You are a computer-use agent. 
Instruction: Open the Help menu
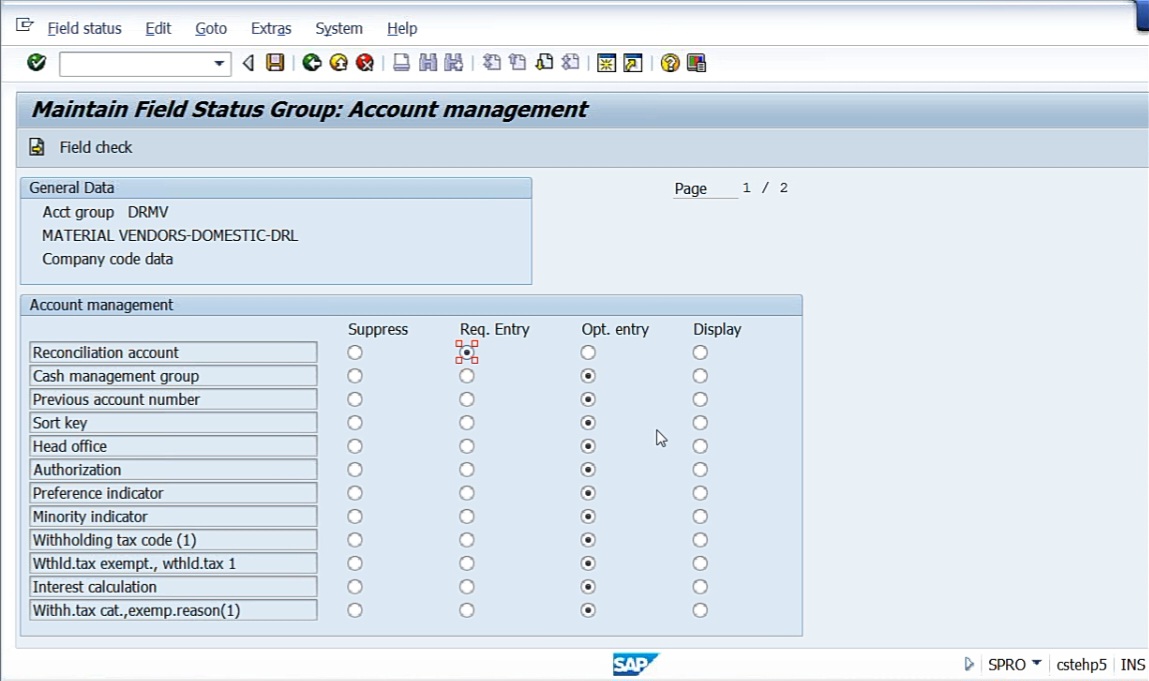point(402,29)
